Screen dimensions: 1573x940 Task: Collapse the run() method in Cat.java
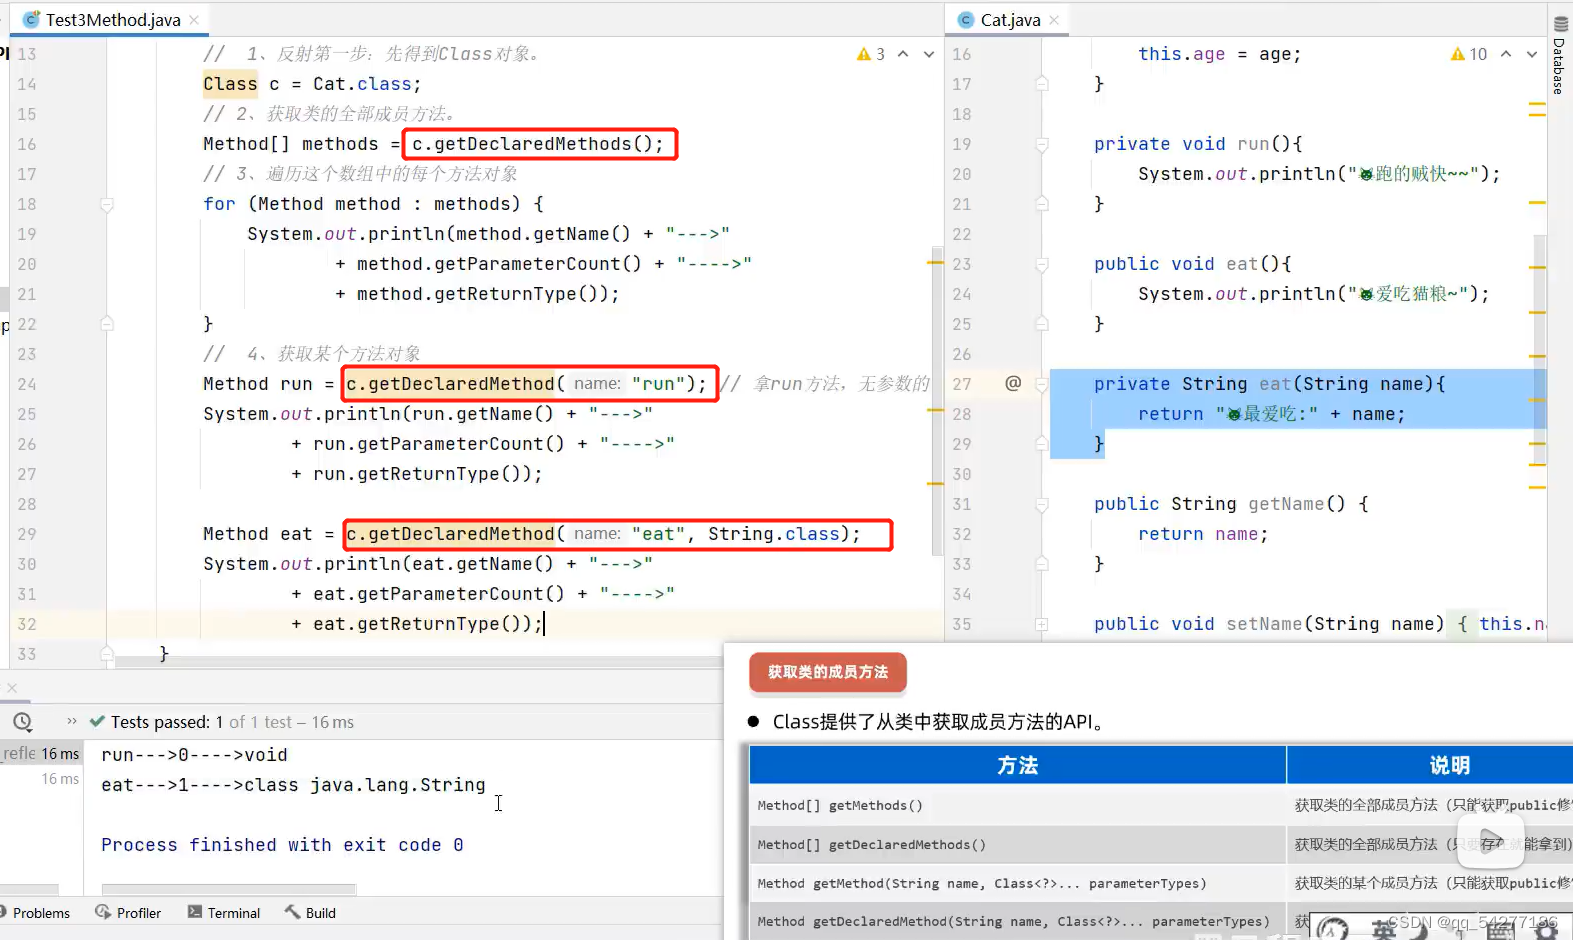[x=1042, y=144]
